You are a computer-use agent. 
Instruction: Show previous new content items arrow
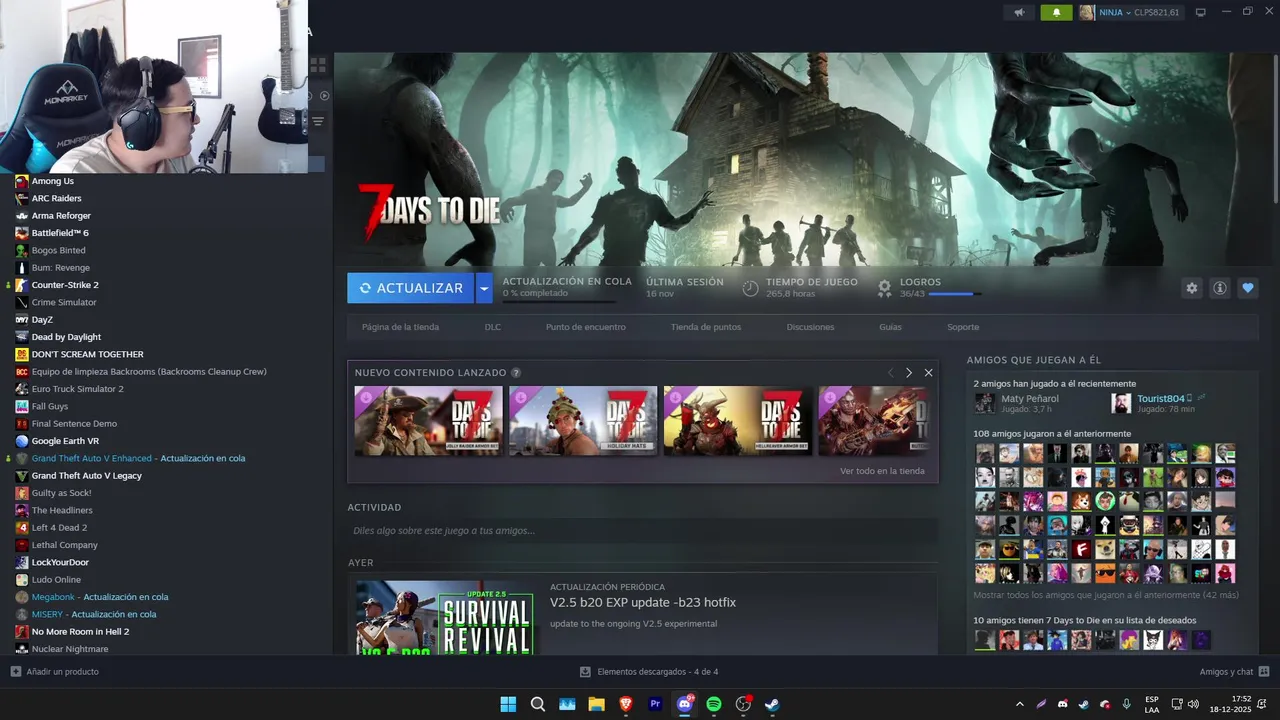[x=890, y=372]
